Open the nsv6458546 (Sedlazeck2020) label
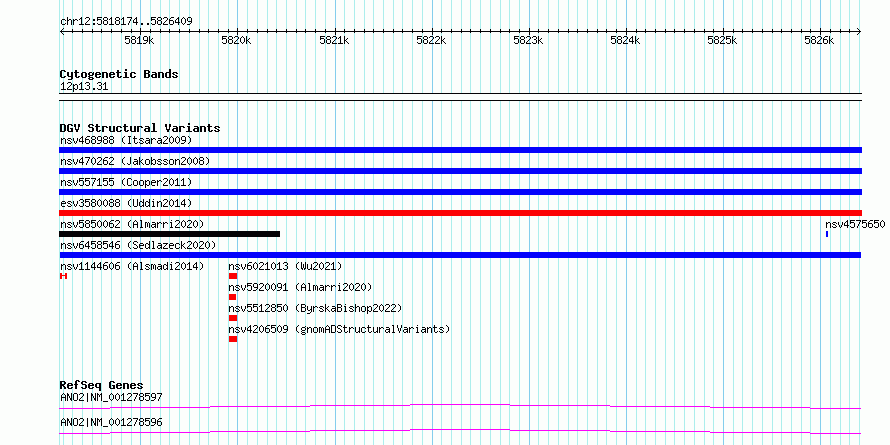 tap(138, 245)
